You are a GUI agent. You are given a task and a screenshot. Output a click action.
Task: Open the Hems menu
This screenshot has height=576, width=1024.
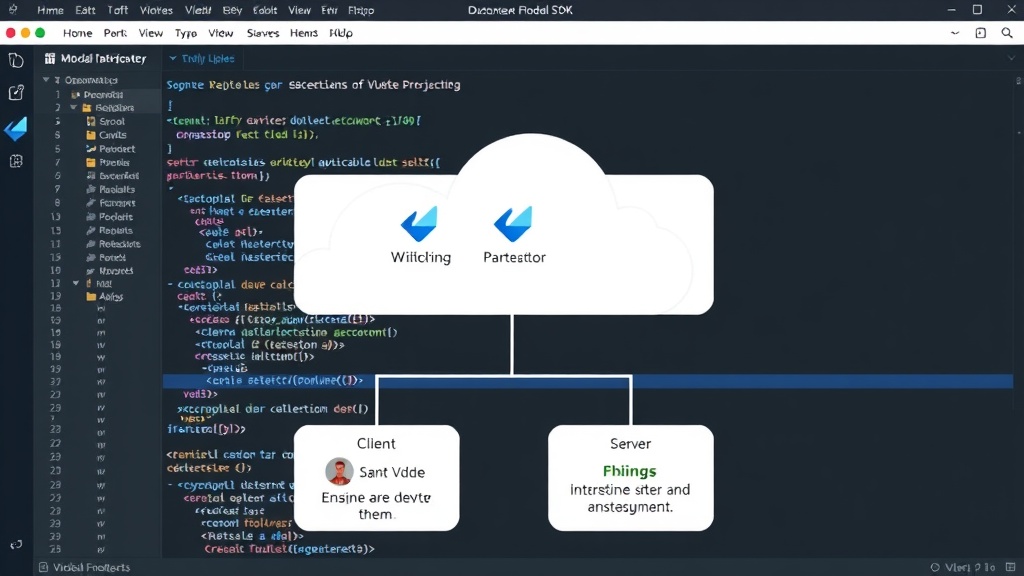pos(304,33)
